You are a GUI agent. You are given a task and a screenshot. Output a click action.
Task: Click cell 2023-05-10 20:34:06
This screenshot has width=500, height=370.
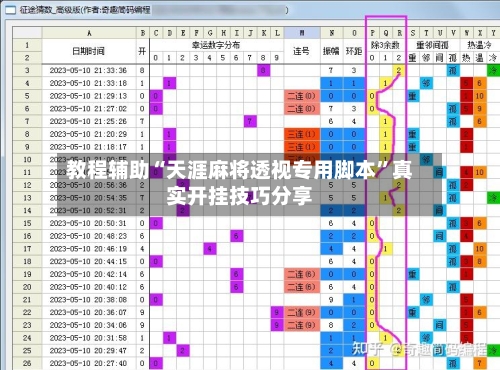tap(89, 325)
